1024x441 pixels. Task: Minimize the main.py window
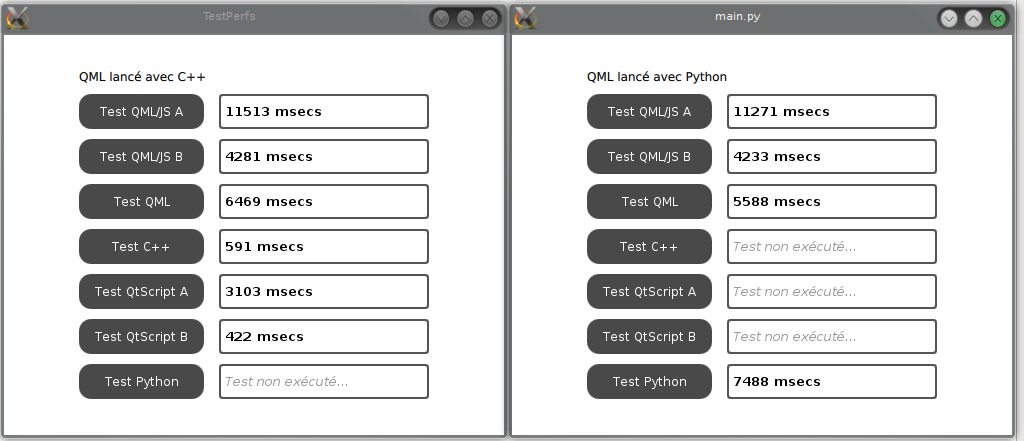949,18
